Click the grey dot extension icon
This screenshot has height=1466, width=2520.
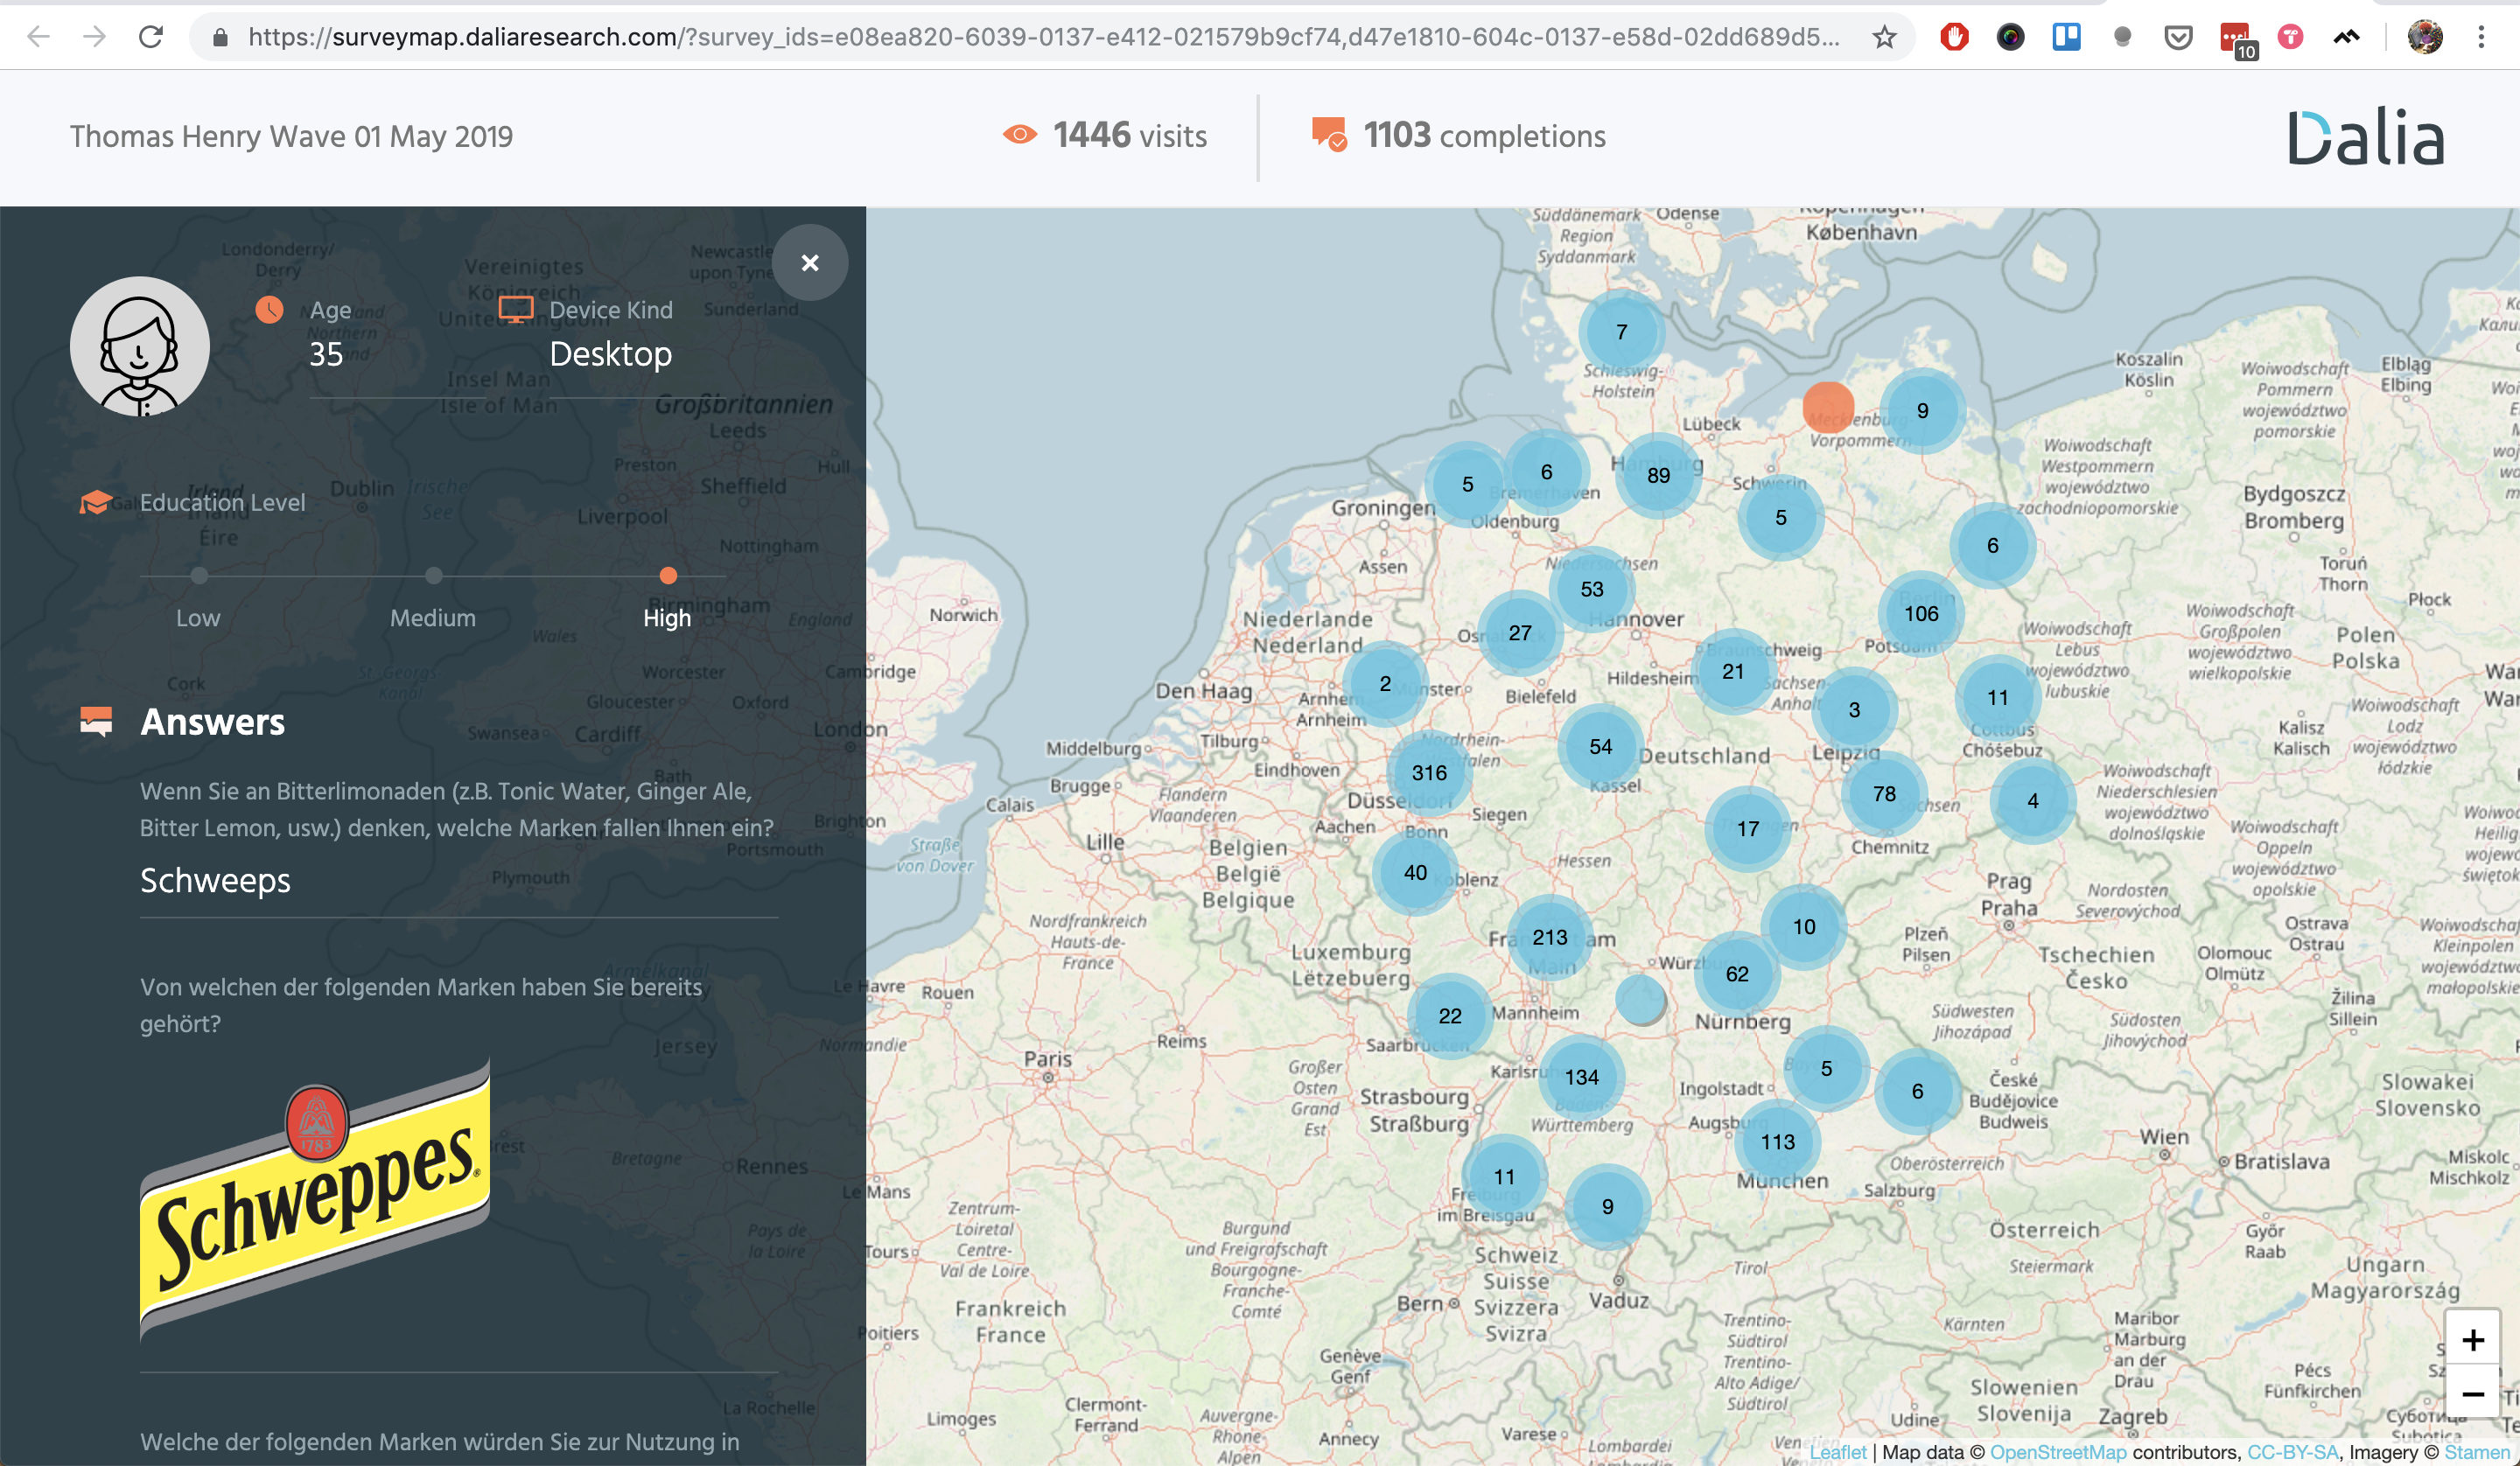(x=2122, y=37)
